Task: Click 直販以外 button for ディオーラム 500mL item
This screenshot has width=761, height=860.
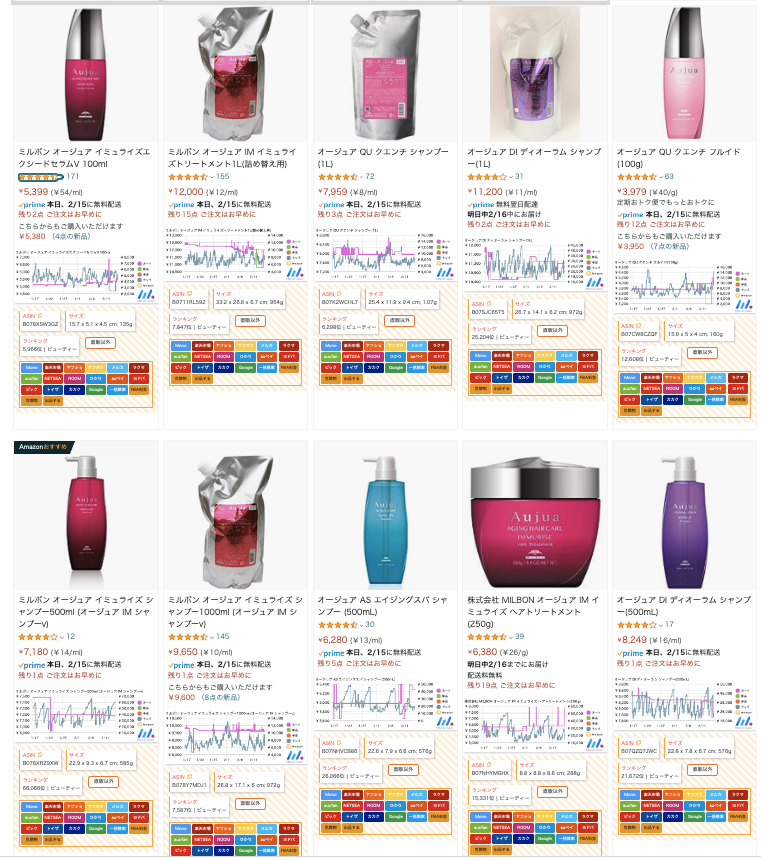Action: pos(702,770)
